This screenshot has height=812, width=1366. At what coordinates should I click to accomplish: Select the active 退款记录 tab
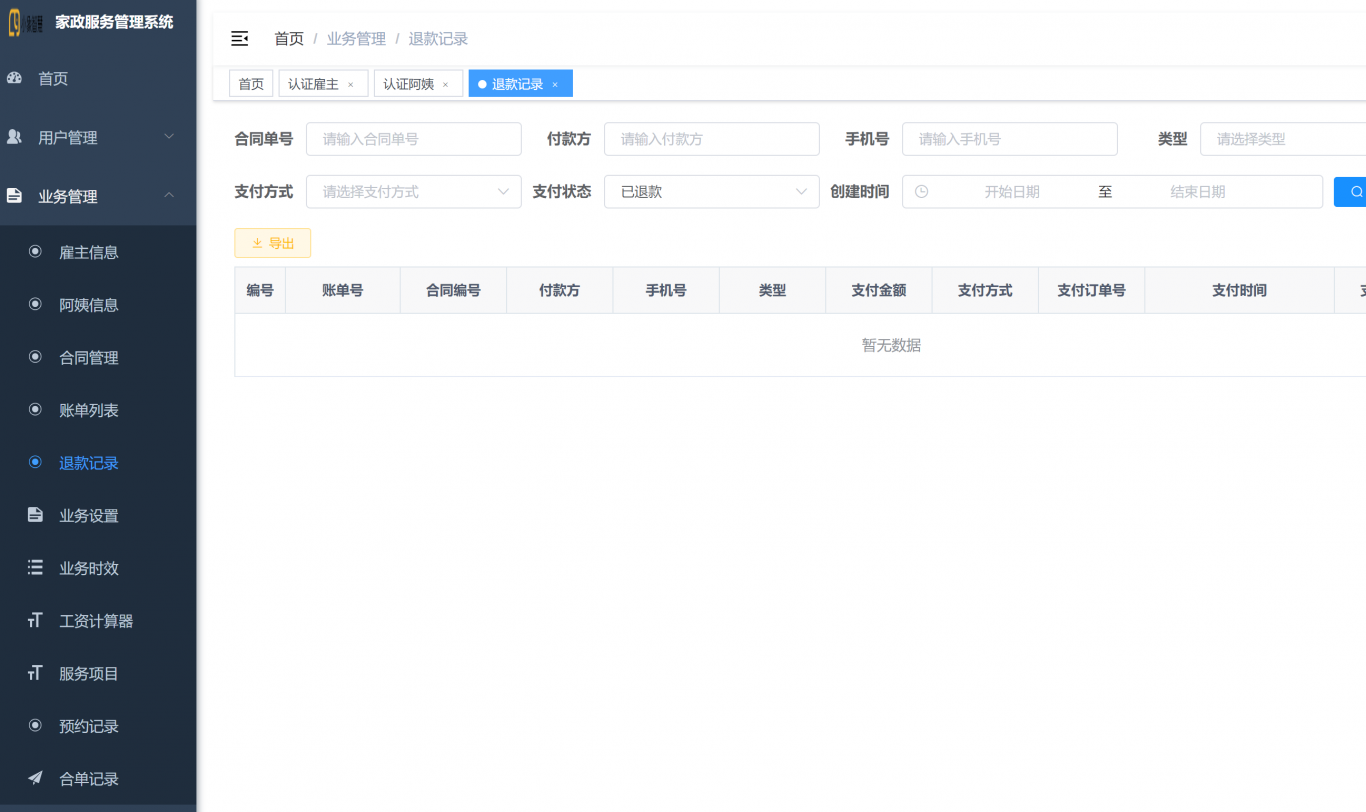pos(520,84)
